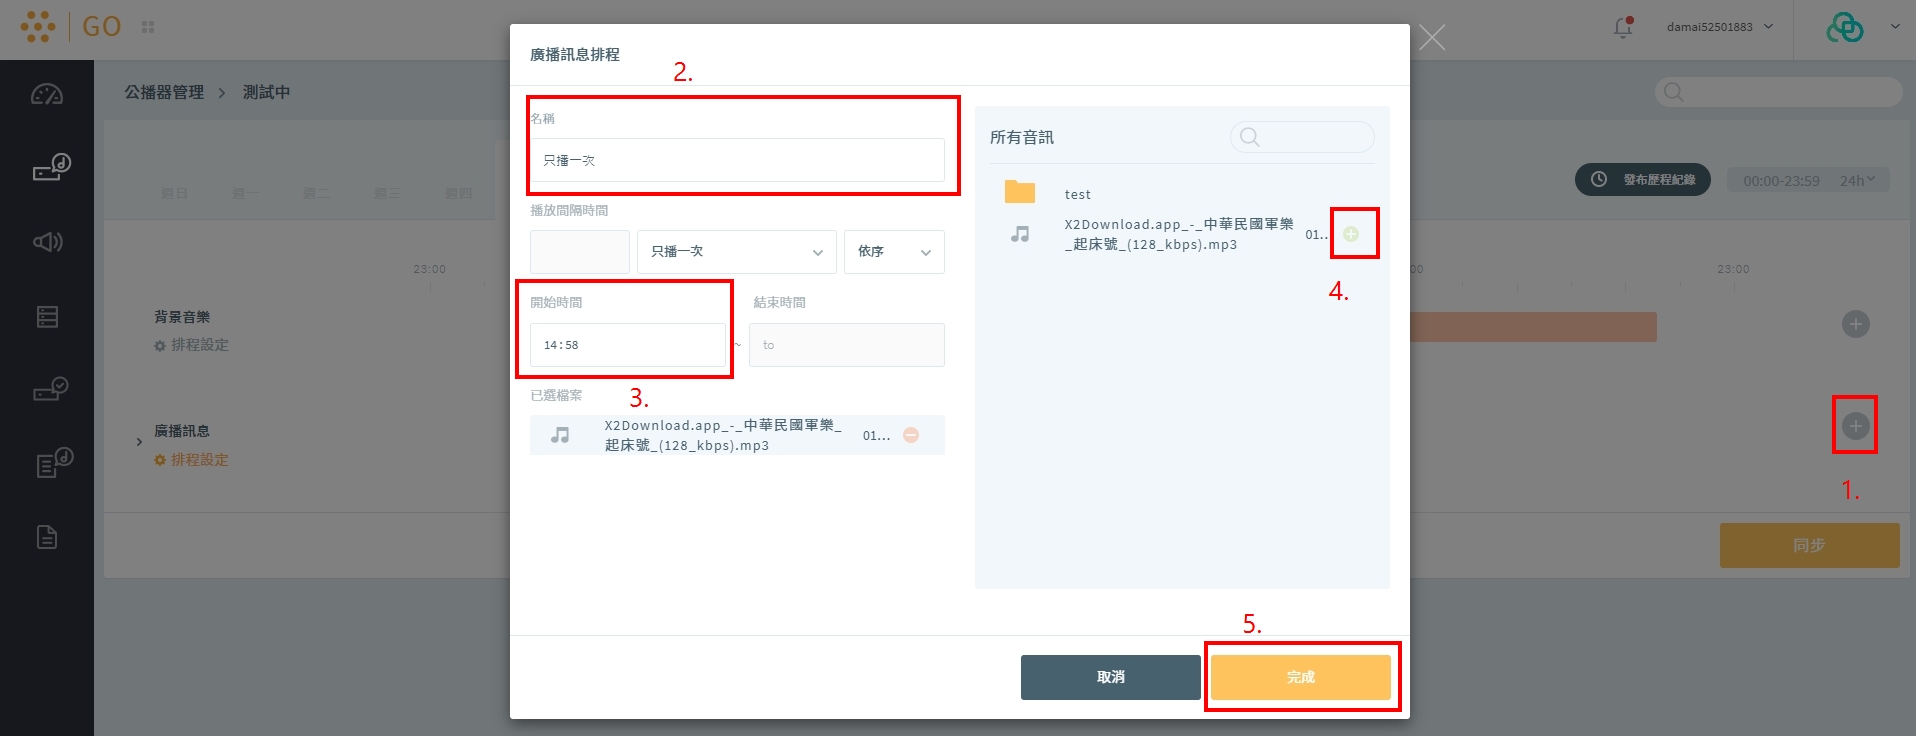Click the green add icon beside the mp3 file
The image size is (1916, 736).
pyautogui.click(x=1351, y=234)
